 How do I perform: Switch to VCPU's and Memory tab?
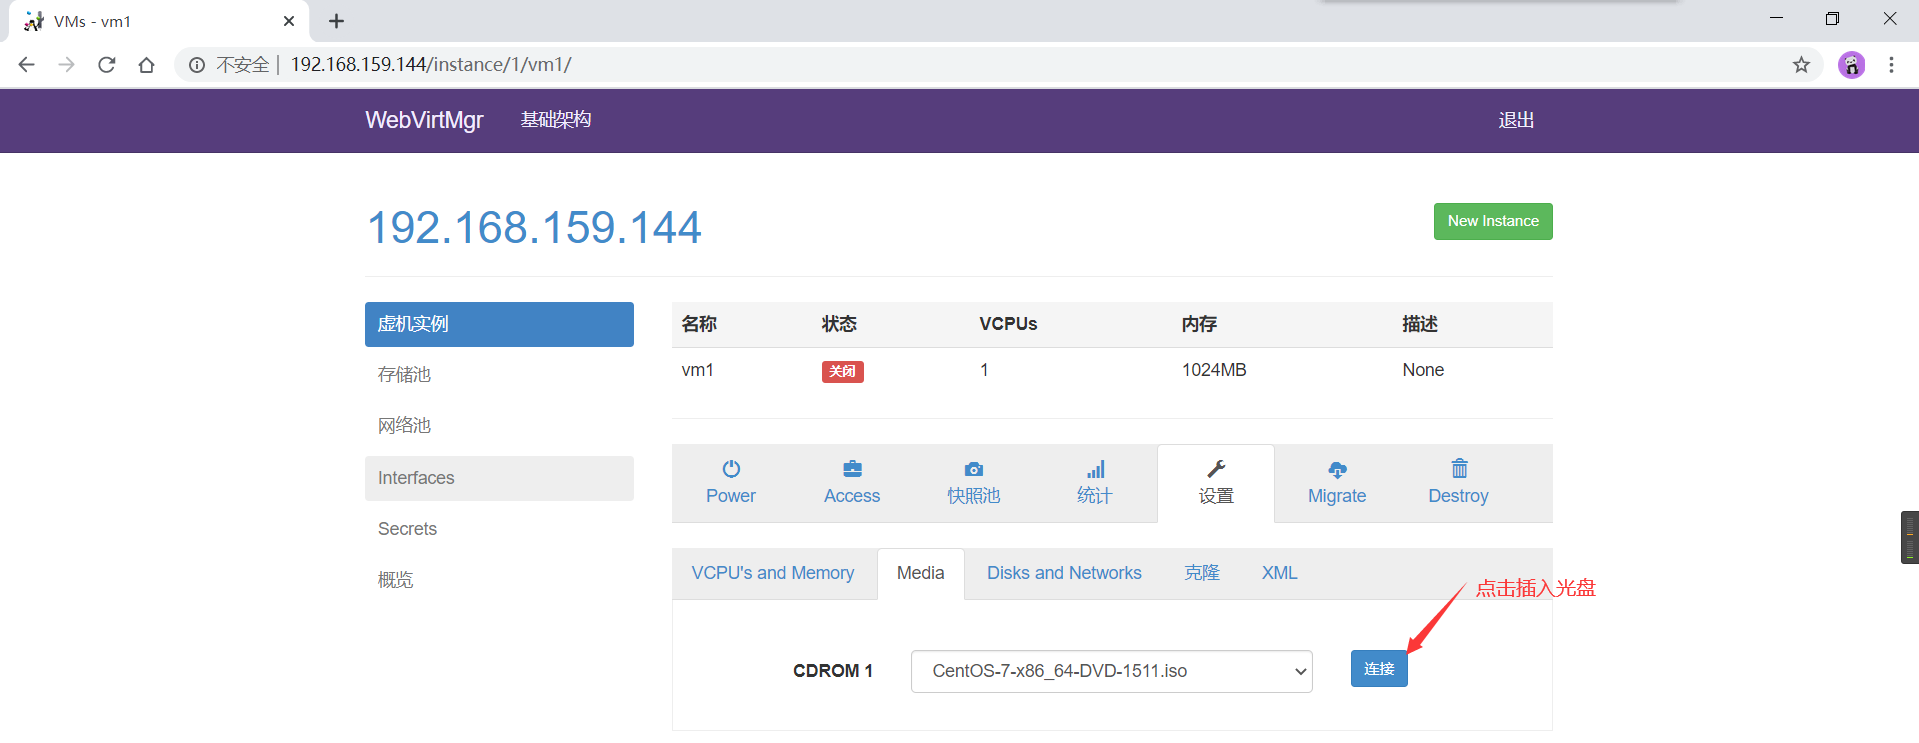773,573
